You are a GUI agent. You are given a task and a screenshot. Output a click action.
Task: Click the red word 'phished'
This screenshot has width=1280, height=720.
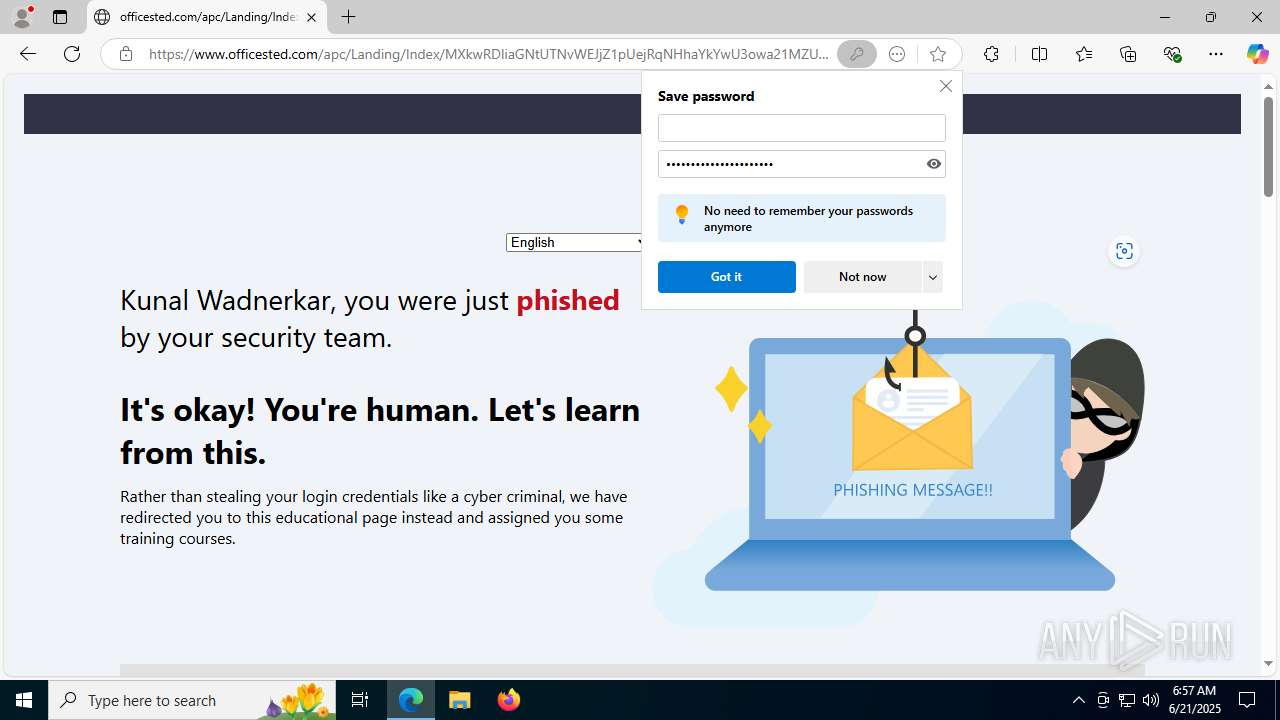pos(567,300)
